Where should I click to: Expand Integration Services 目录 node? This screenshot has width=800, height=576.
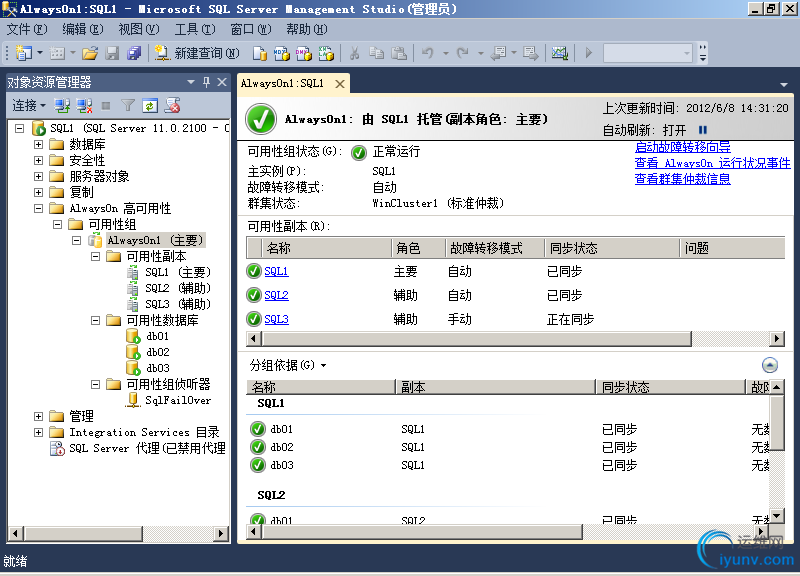(x=38, y=432)
